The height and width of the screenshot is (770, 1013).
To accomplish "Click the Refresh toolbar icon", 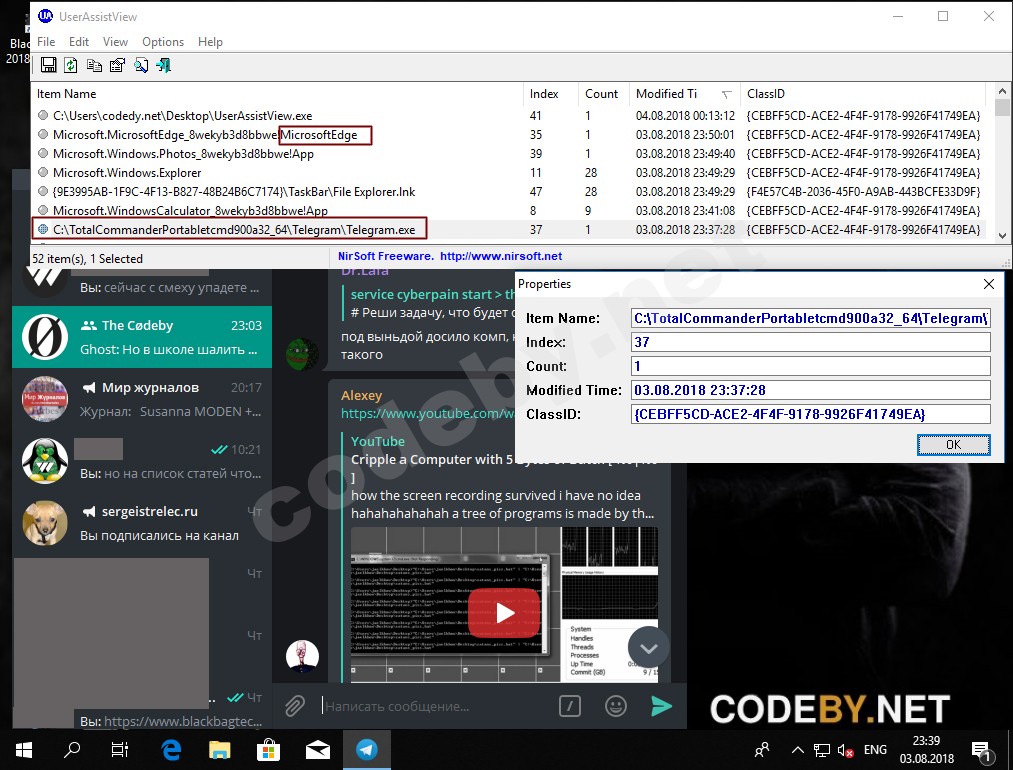I will pyautogui.click(x=70, y=65).
